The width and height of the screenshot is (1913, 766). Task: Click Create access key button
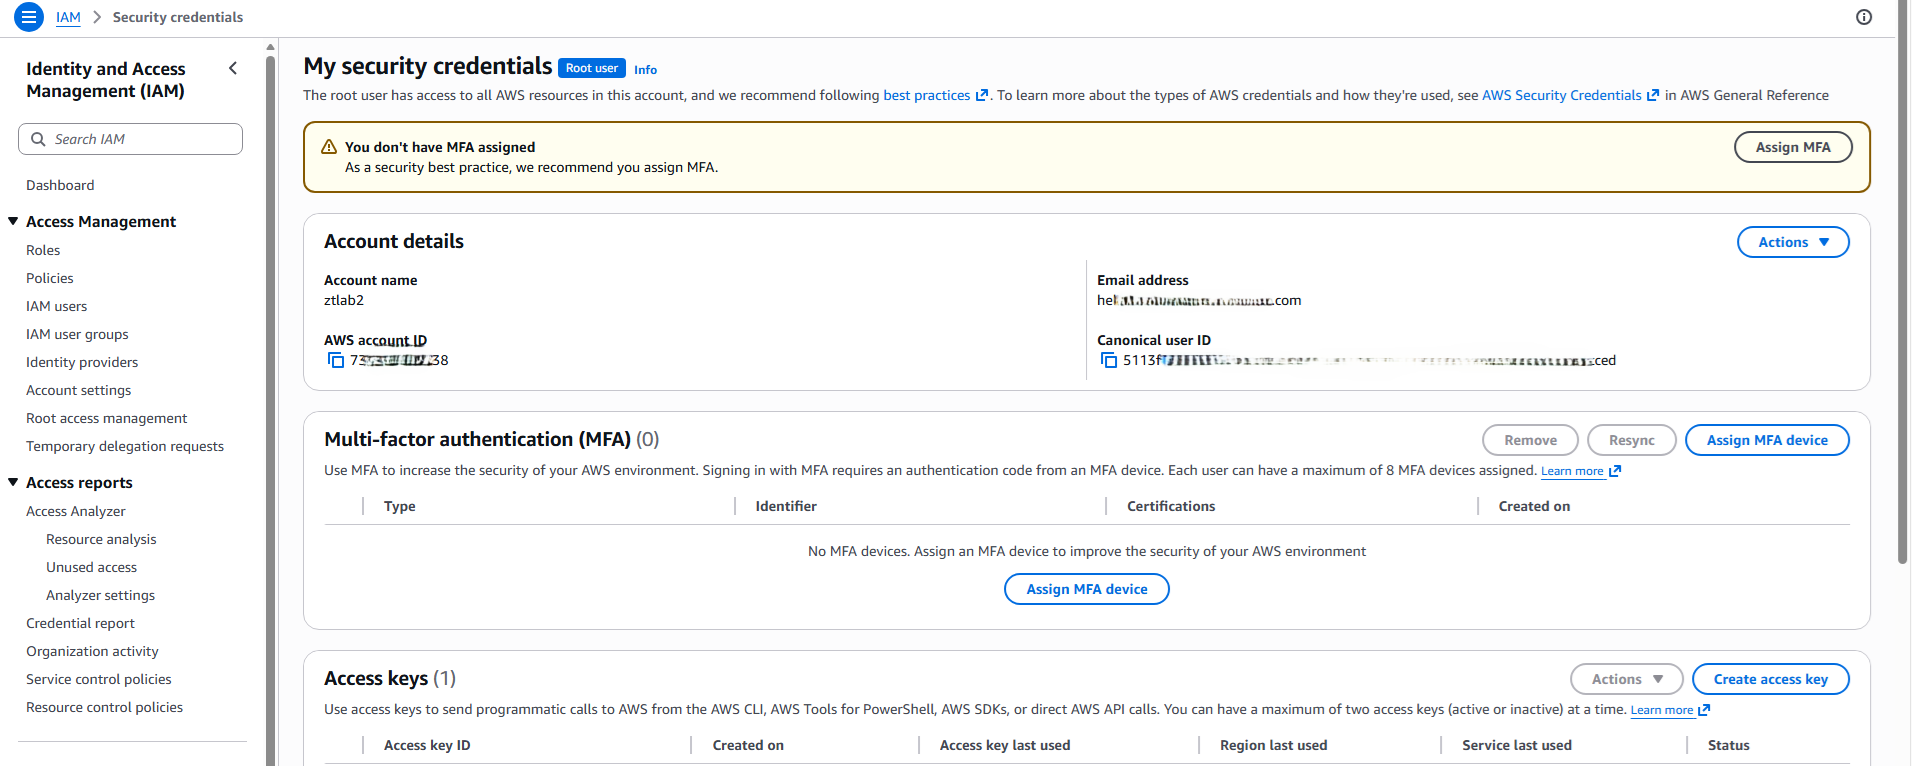coord(1771,679)
